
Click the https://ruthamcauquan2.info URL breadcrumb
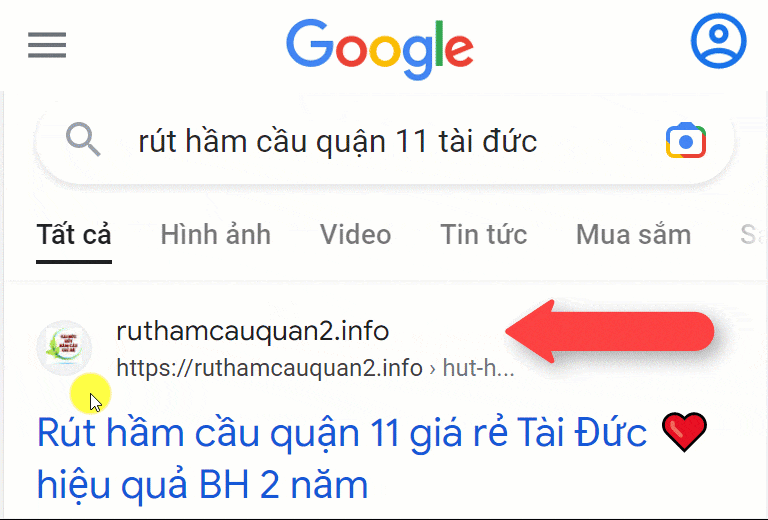point(269,368)
